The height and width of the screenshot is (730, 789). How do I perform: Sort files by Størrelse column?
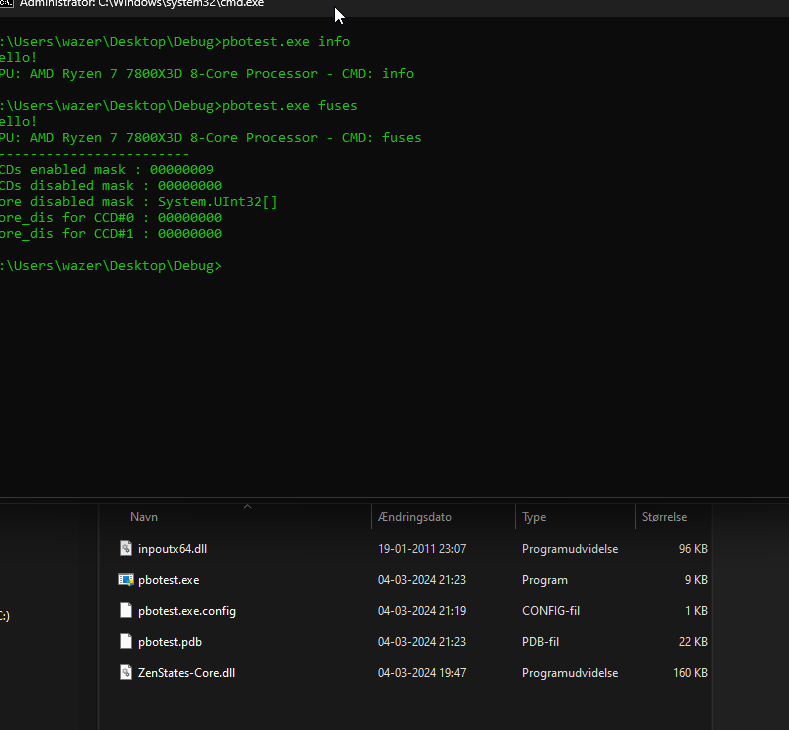[664, 517]
